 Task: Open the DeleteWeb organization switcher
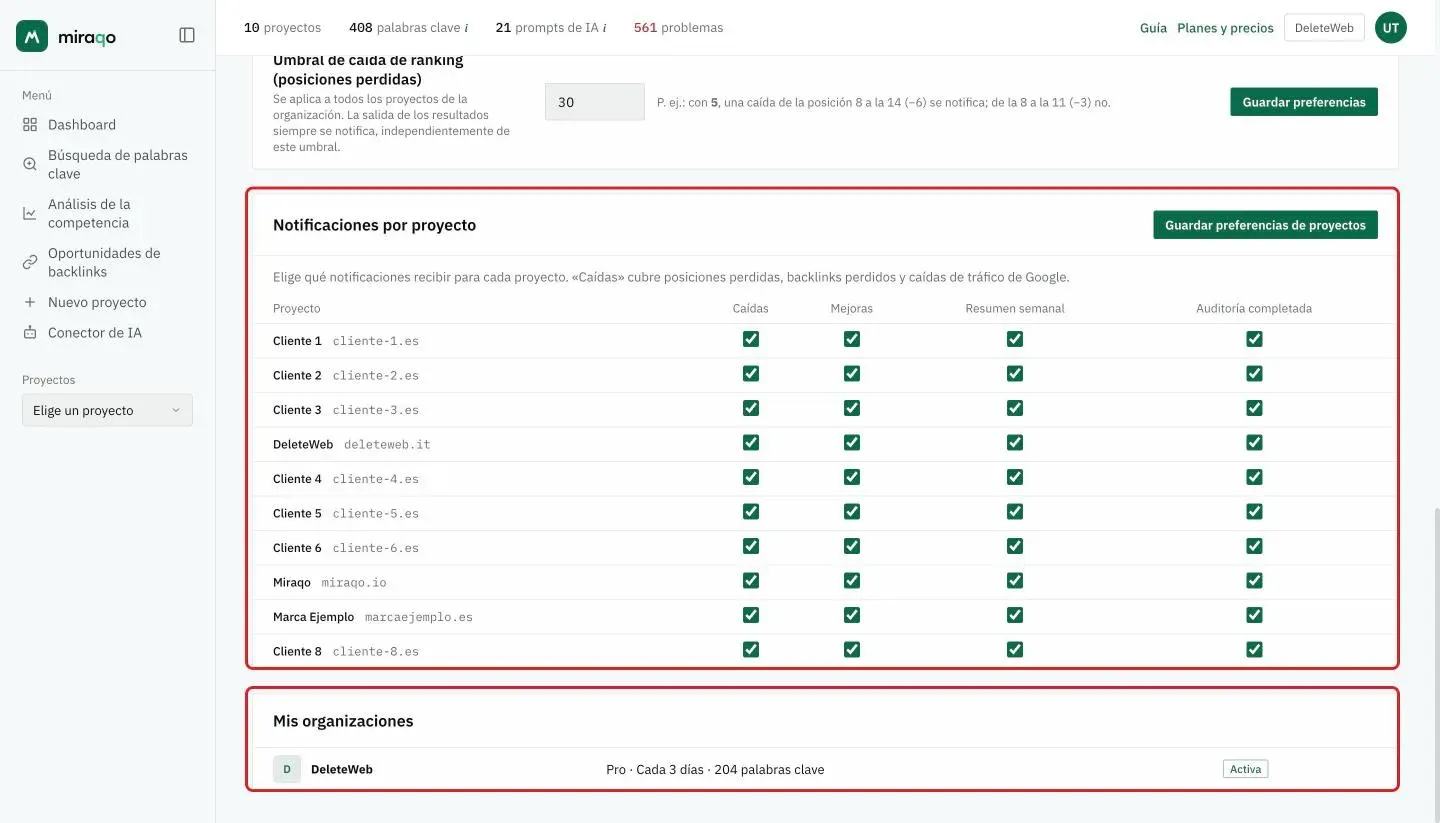(1324, 28)
